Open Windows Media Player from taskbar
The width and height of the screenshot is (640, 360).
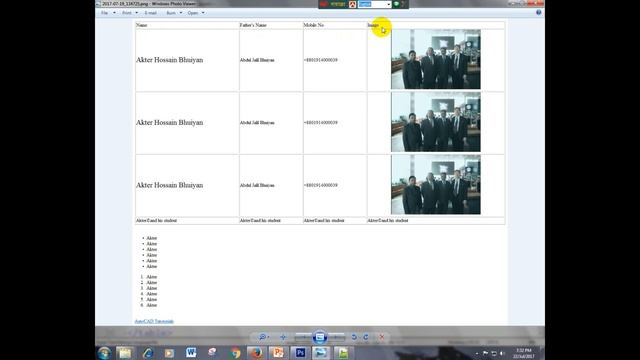click(x=169, y=353)
